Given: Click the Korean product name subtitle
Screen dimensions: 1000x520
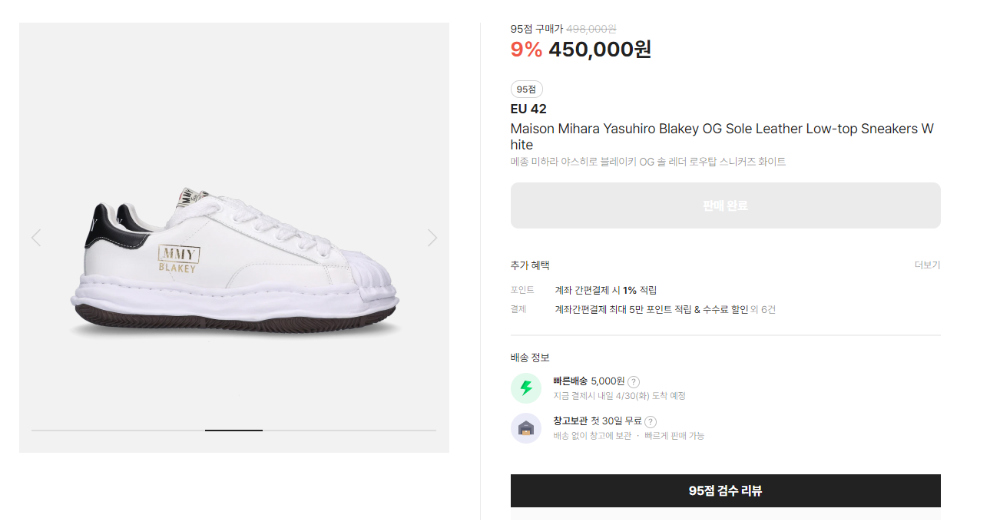Looking at the screenshot, I should tap(648, 162).
